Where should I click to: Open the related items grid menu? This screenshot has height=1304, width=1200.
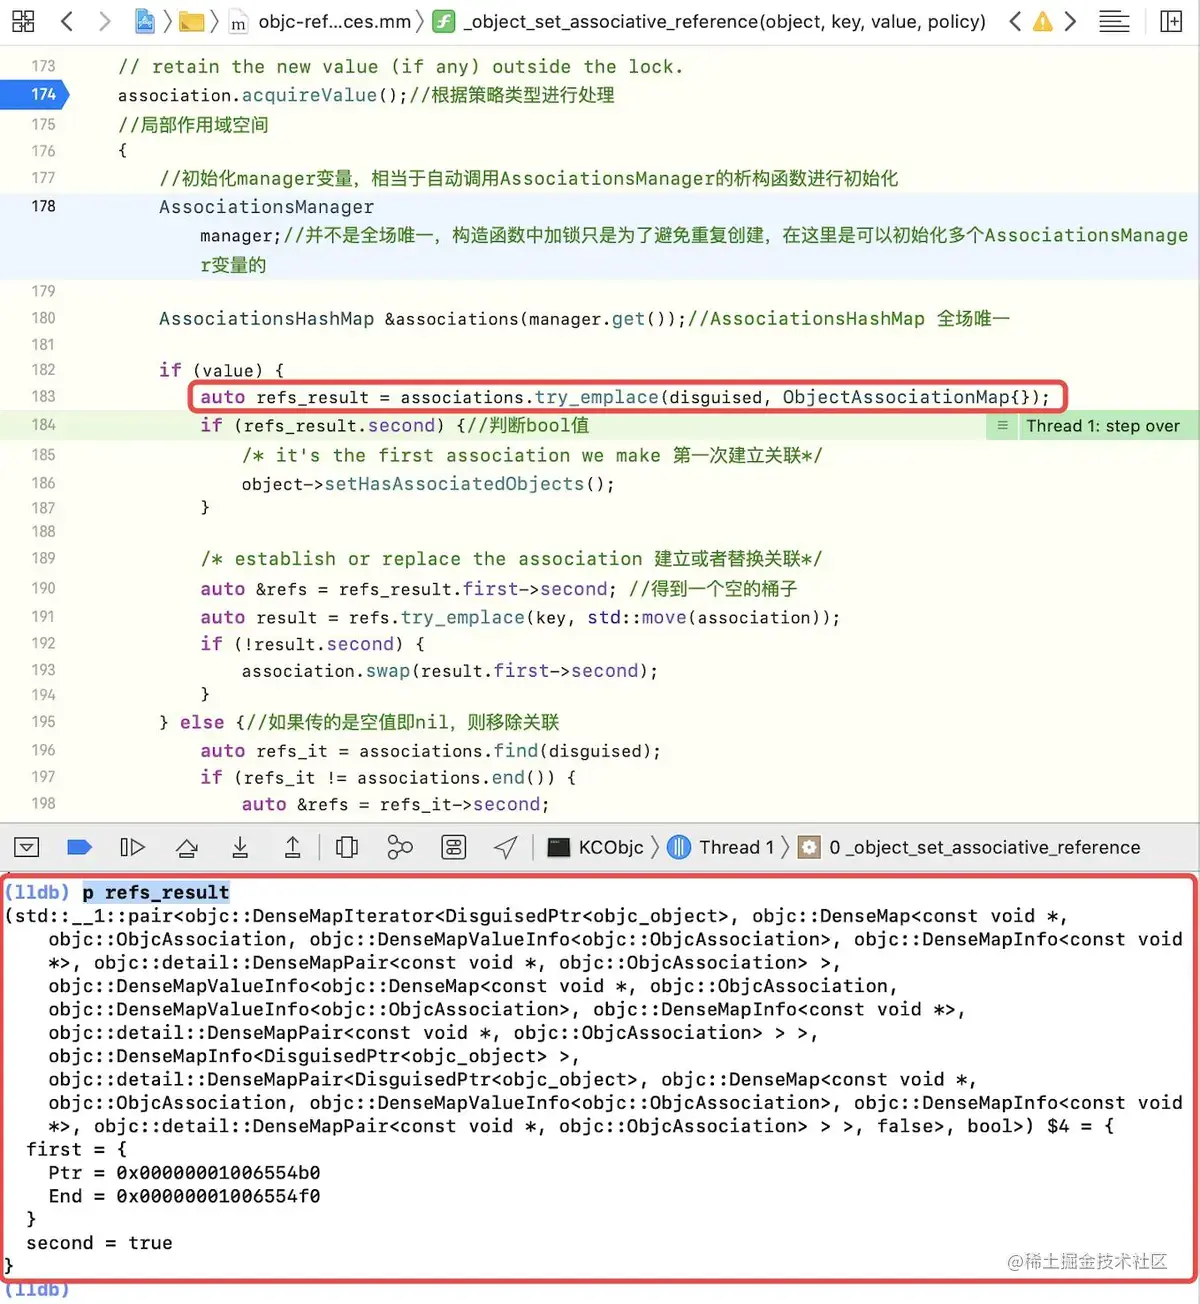coord(23,21)
